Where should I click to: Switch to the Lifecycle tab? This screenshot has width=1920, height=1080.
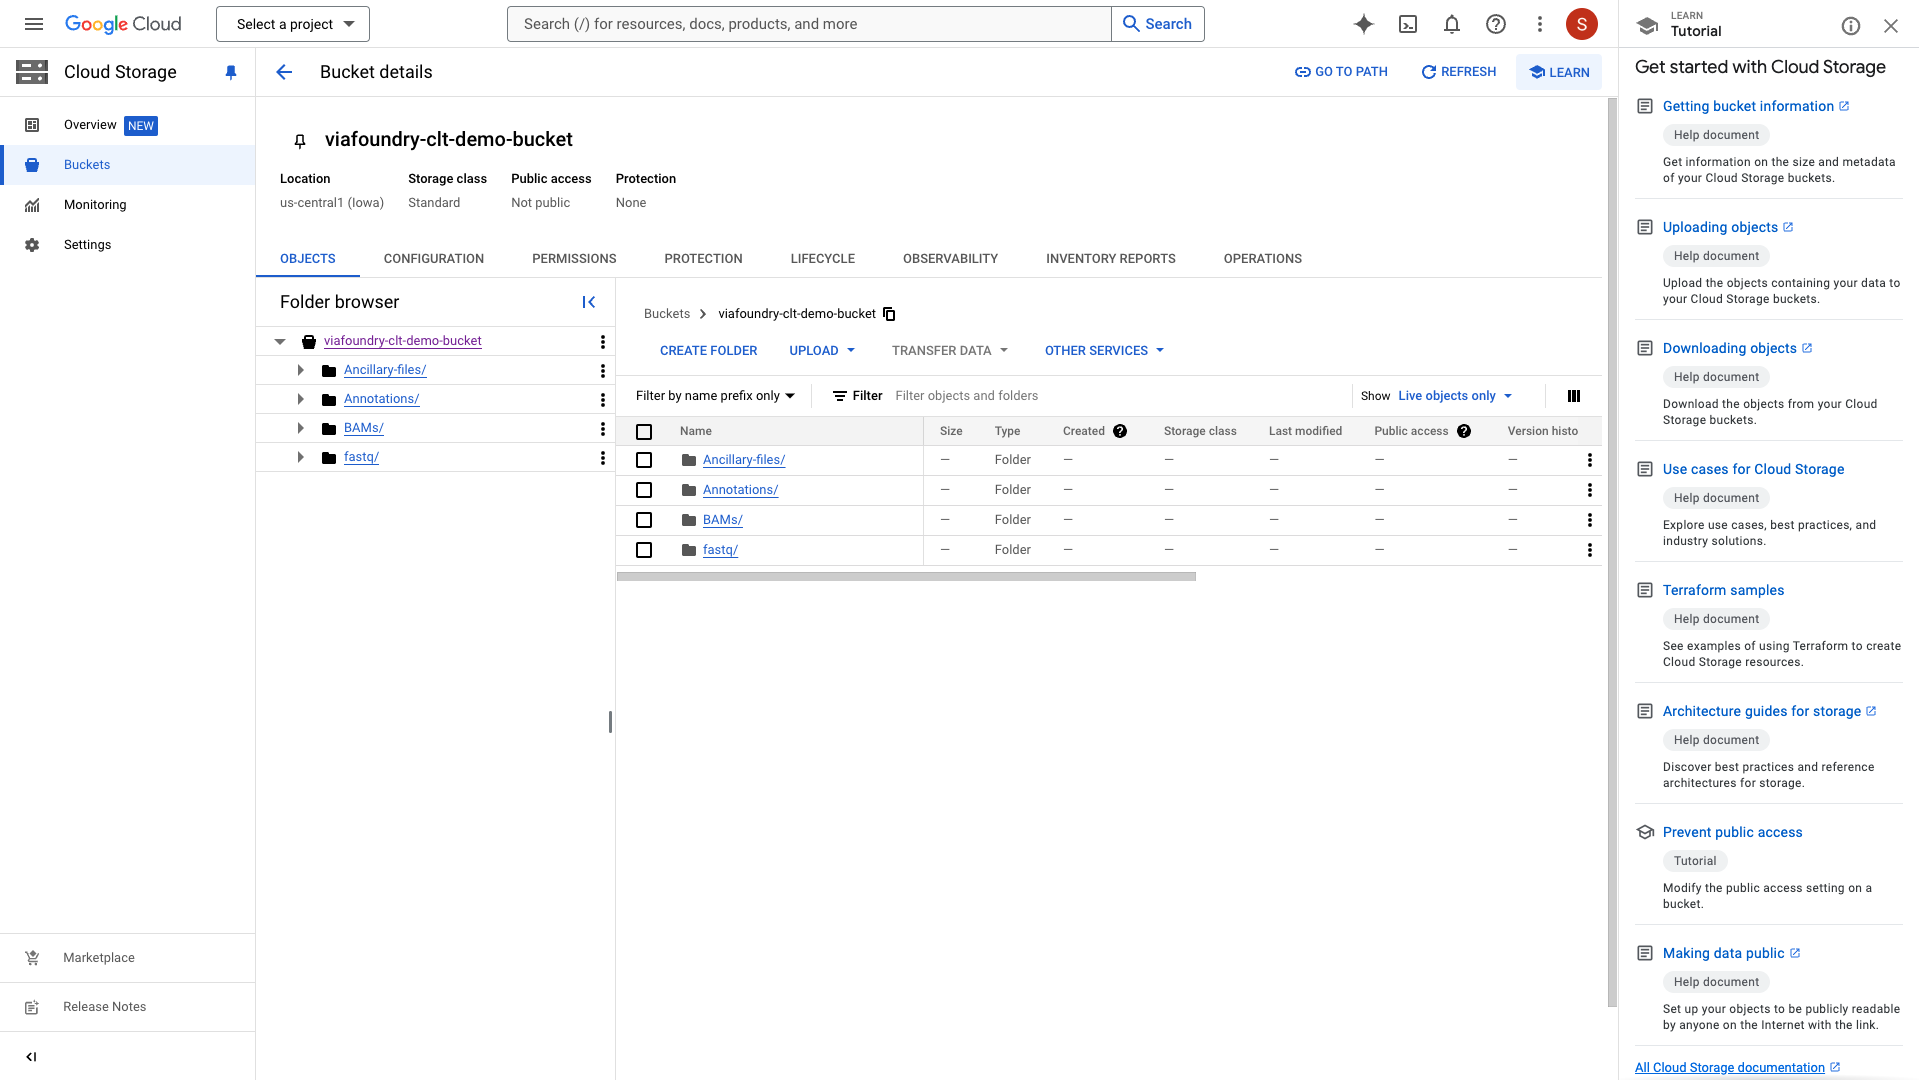click(822, 259)
